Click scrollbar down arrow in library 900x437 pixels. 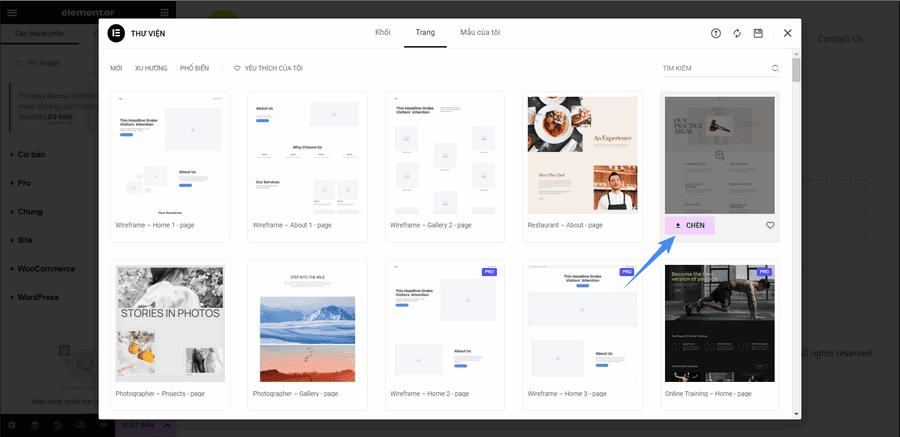point(796,413)
